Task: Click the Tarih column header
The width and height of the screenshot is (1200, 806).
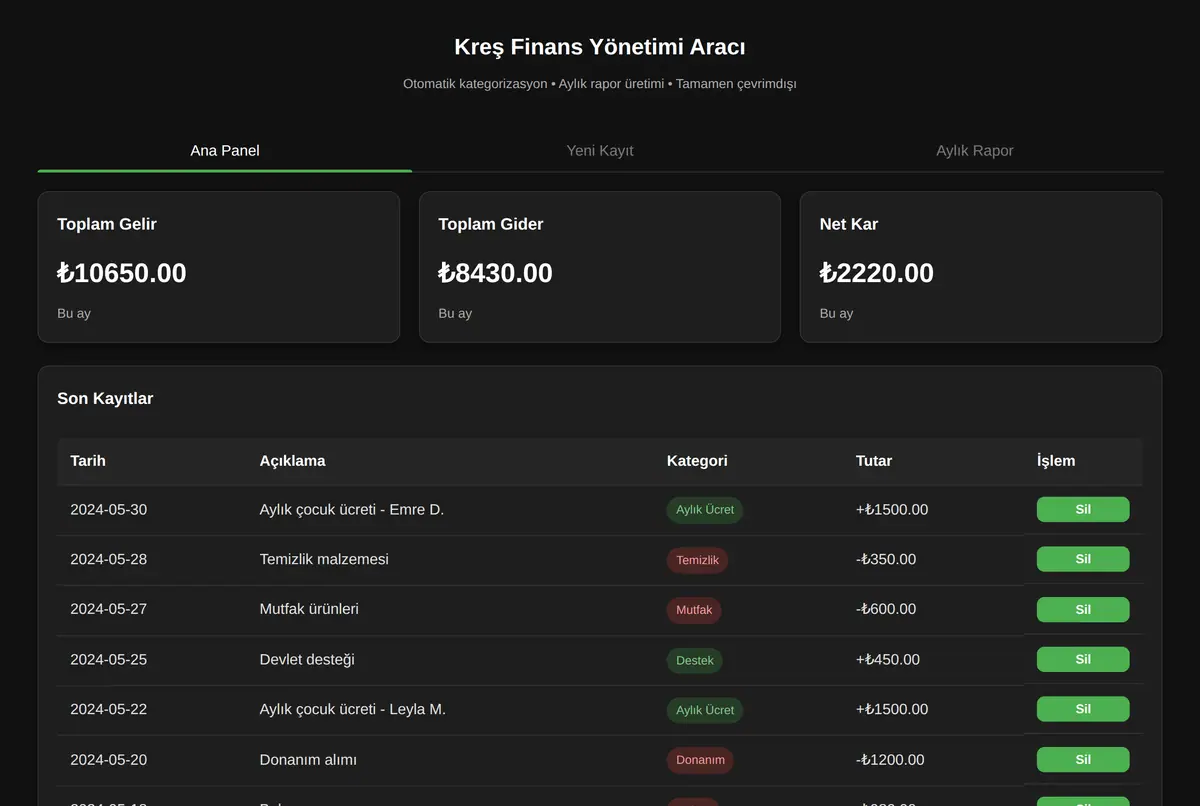Action: coord(88,461)
